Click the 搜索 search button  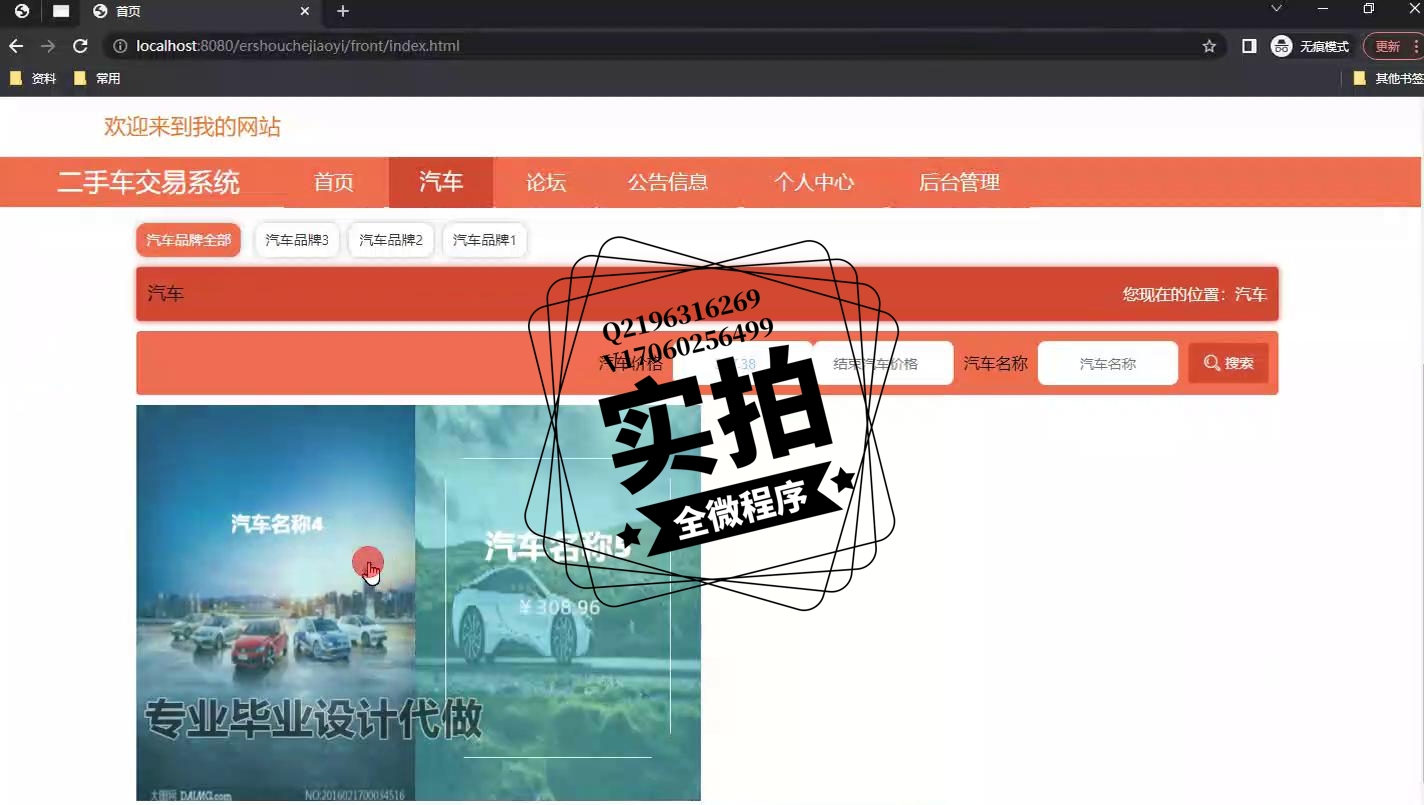1228,363
